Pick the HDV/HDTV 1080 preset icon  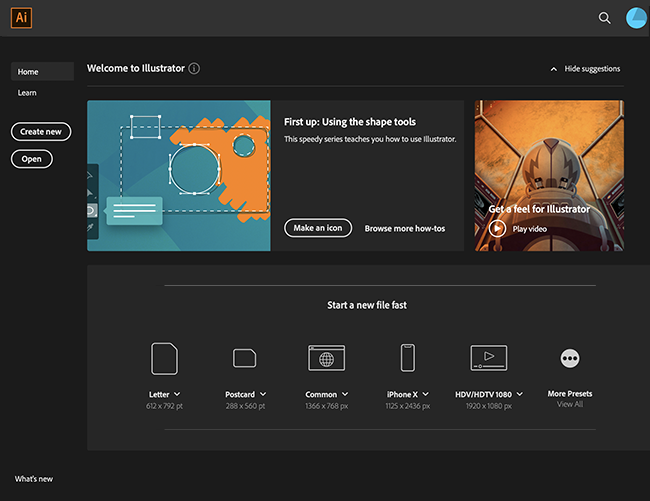click(488, 358)
